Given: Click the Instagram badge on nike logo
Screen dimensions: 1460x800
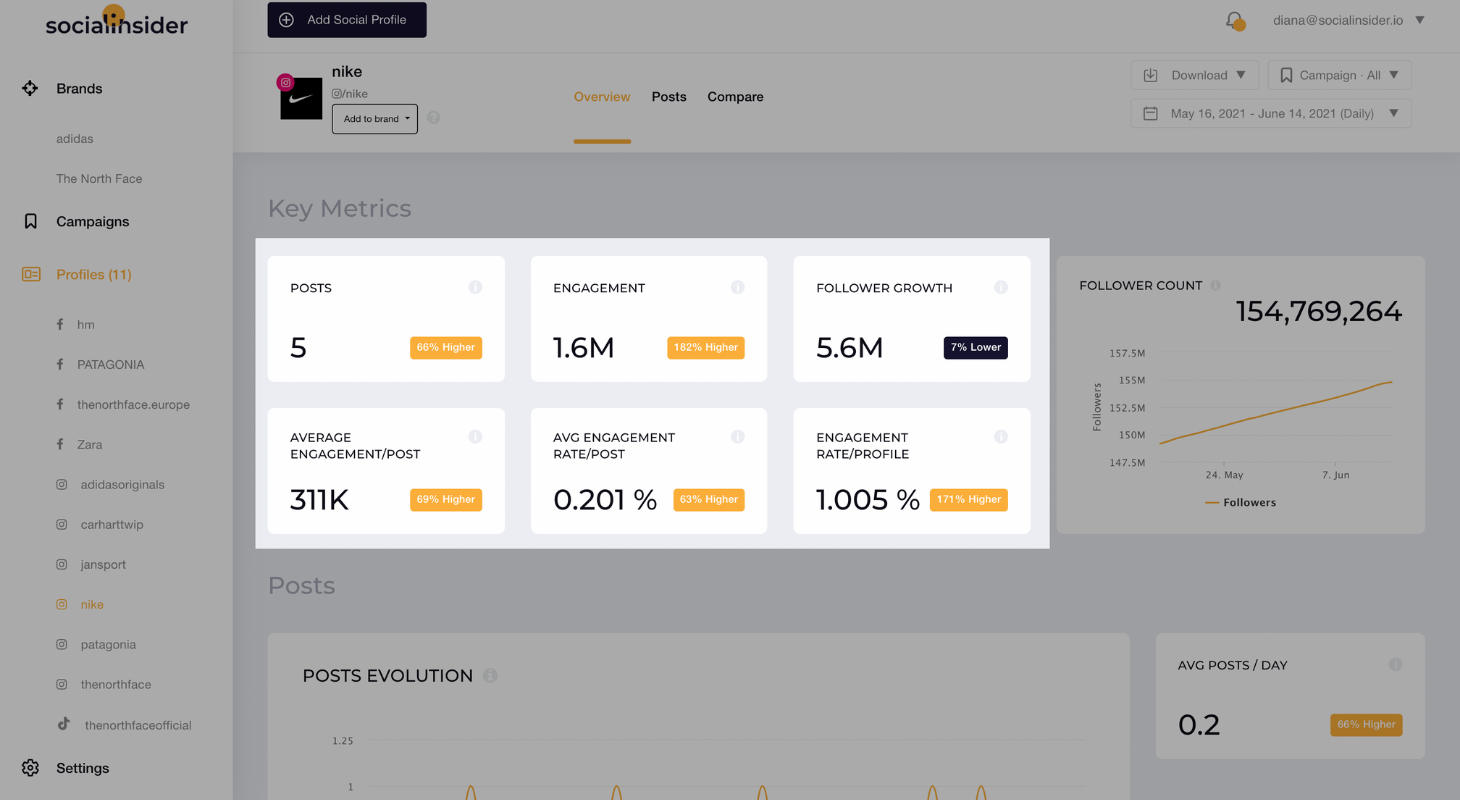Looking at the screenshot, I should coord(286,82).
